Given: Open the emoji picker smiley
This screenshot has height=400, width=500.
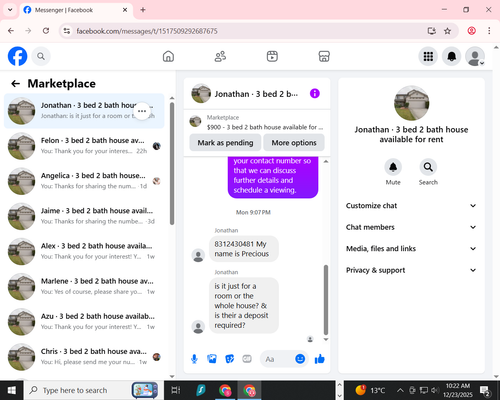Looking at the screenshot, I should (300, 359).
